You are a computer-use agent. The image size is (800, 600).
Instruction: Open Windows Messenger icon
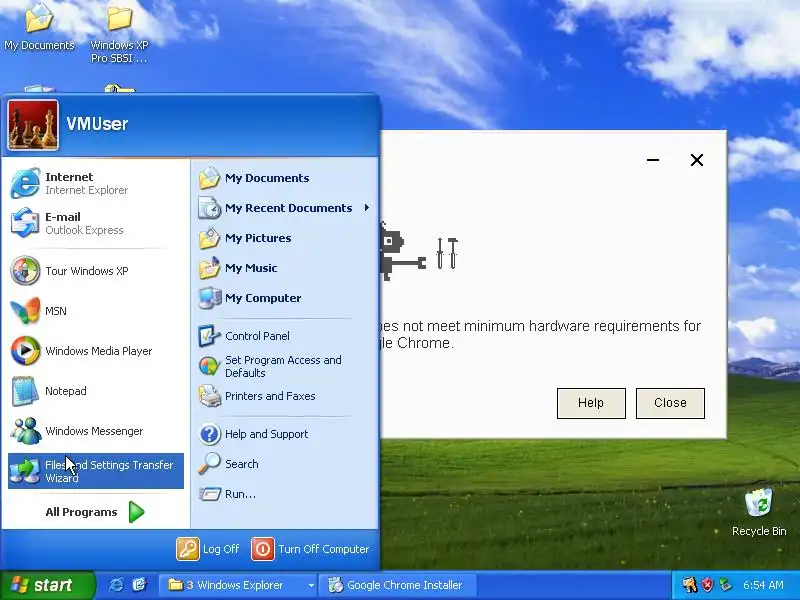click(x=24, y=431)
